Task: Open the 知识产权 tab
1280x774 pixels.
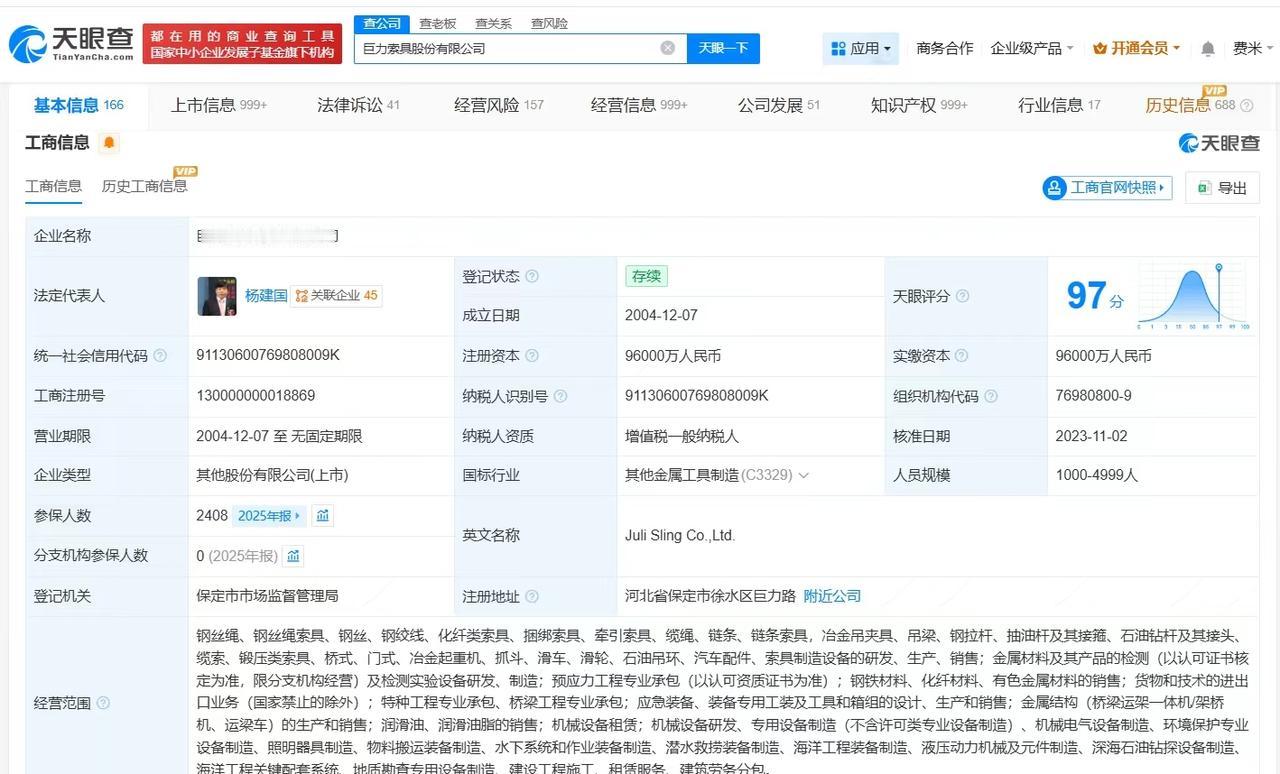Action: (919, 105)
